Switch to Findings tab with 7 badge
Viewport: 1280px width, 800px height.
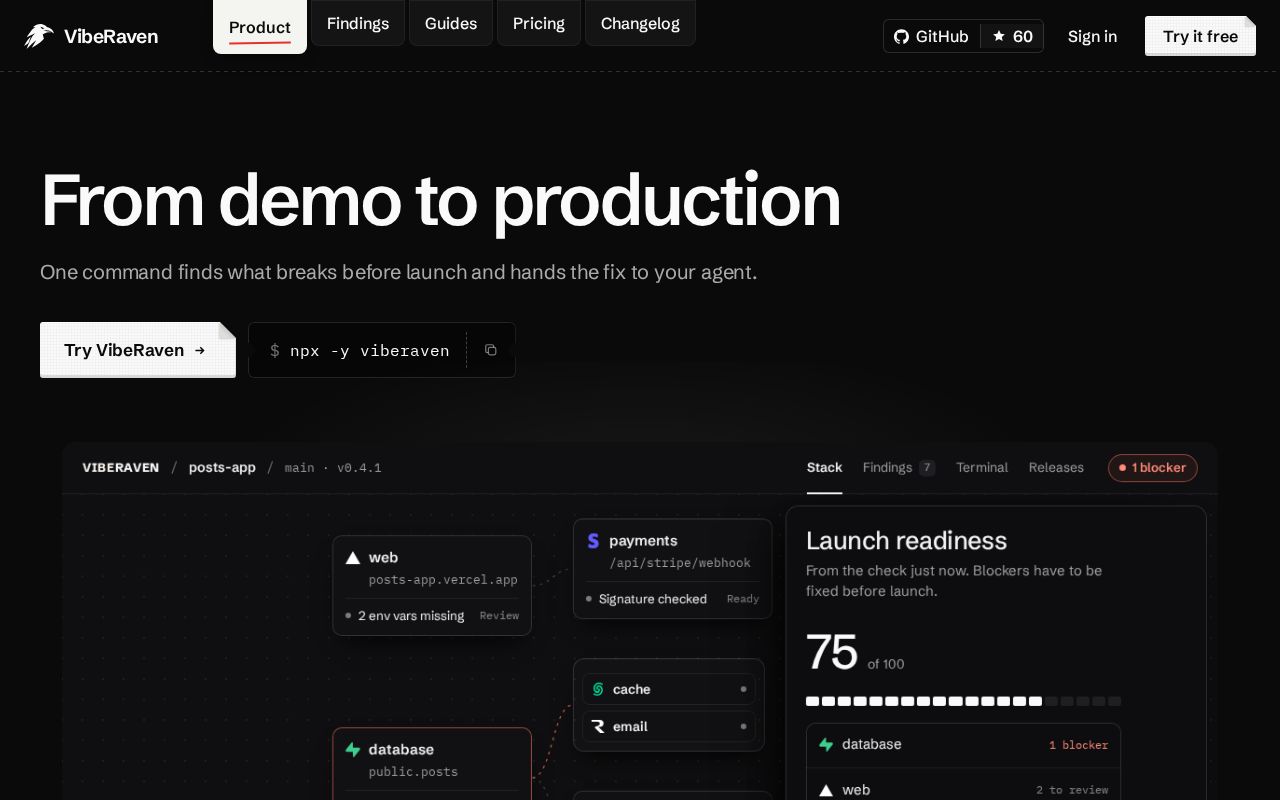click(899, 467)
